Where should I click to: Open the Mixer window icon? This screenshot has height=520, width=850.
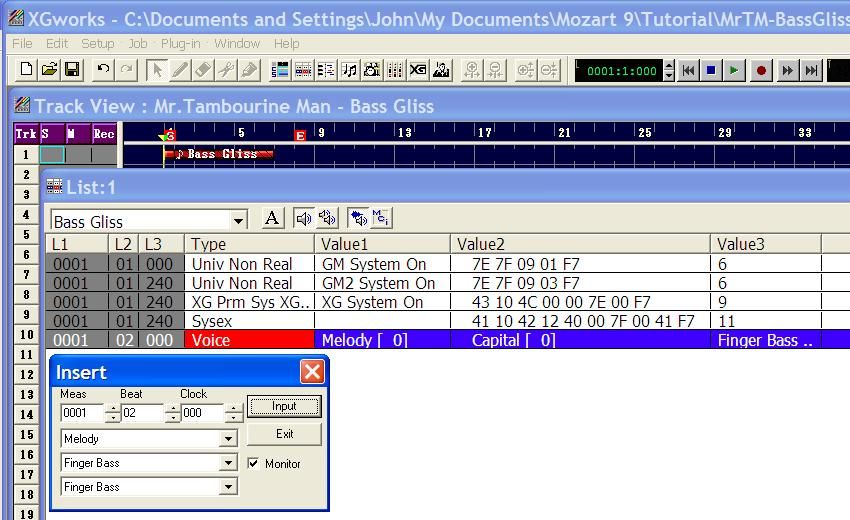click(x=395, y=70)
